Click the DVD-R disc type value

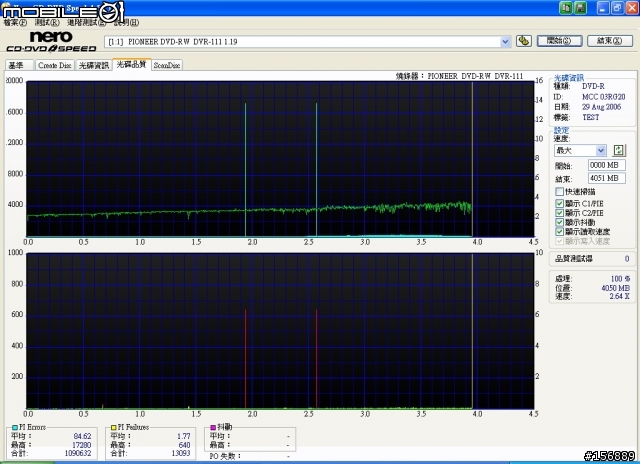pyautogui.click(x=593, y=86)
